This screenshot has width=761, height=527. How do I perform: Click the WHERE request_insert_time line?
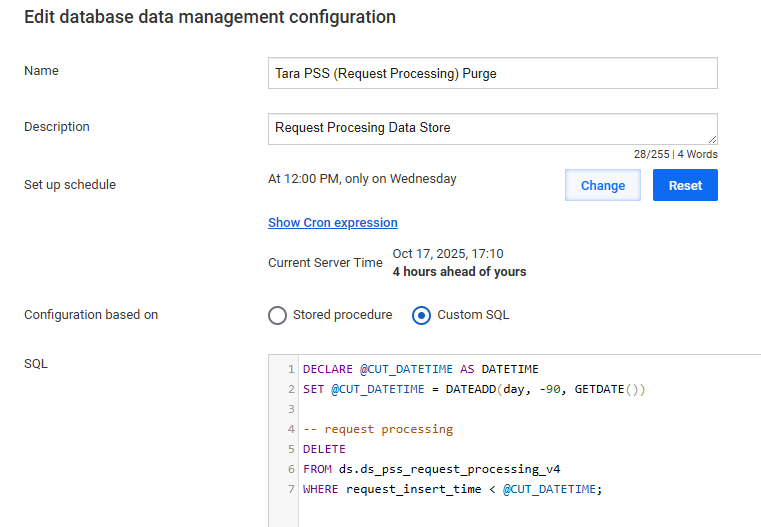point(452,489)
